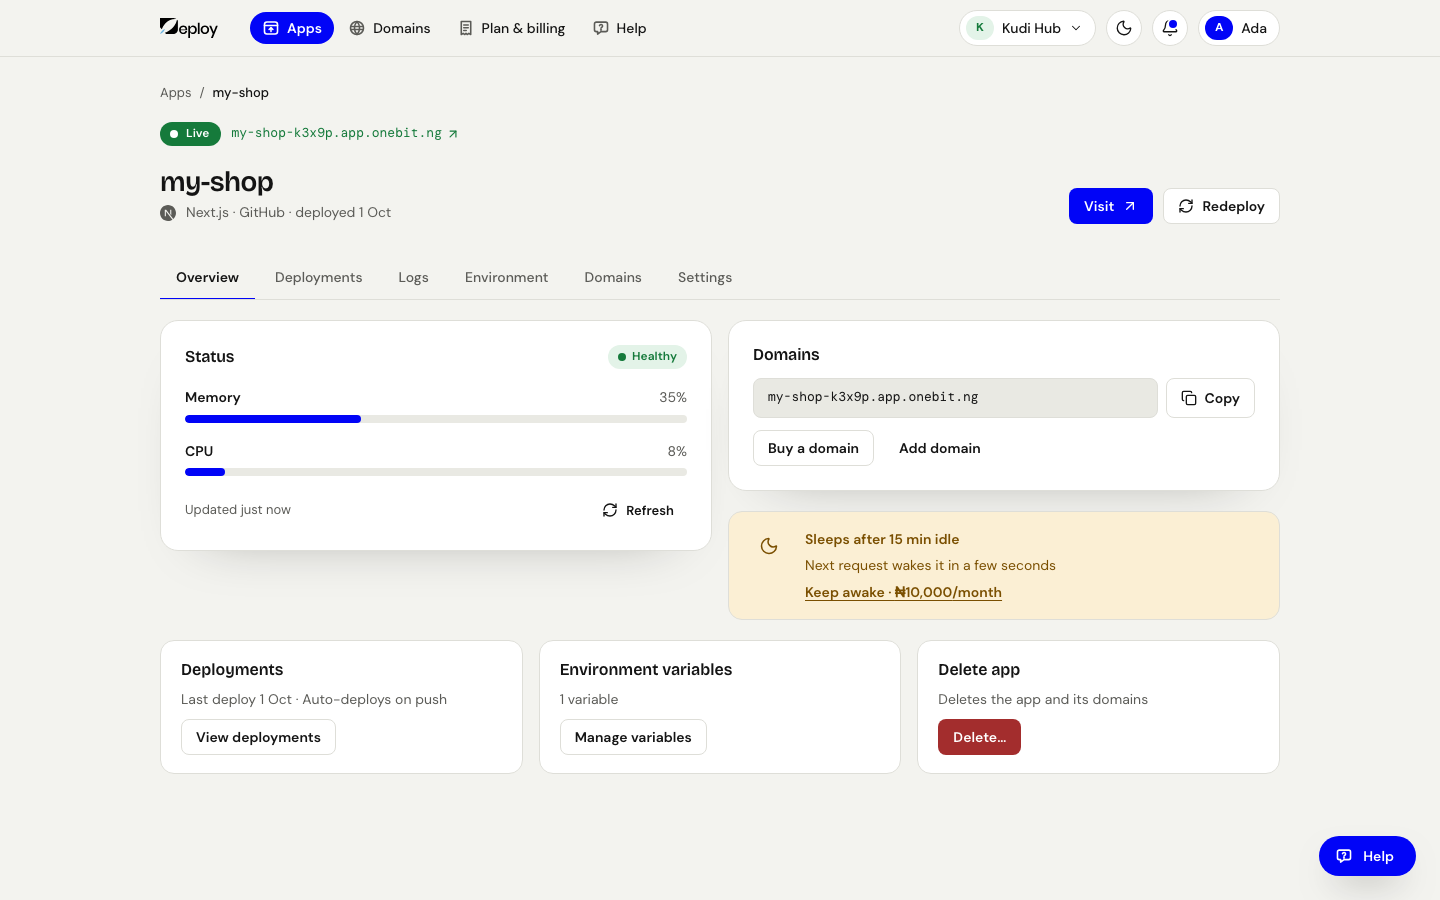The height and width of the screenshot is (900, 1440).
Task: Switch to the Deployments tab
Action: point(318,278)
